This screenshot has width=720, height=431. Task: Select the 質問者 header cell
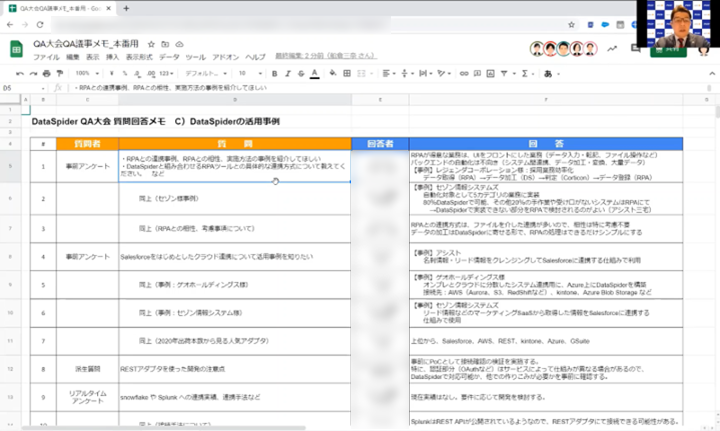coord(87,144)
